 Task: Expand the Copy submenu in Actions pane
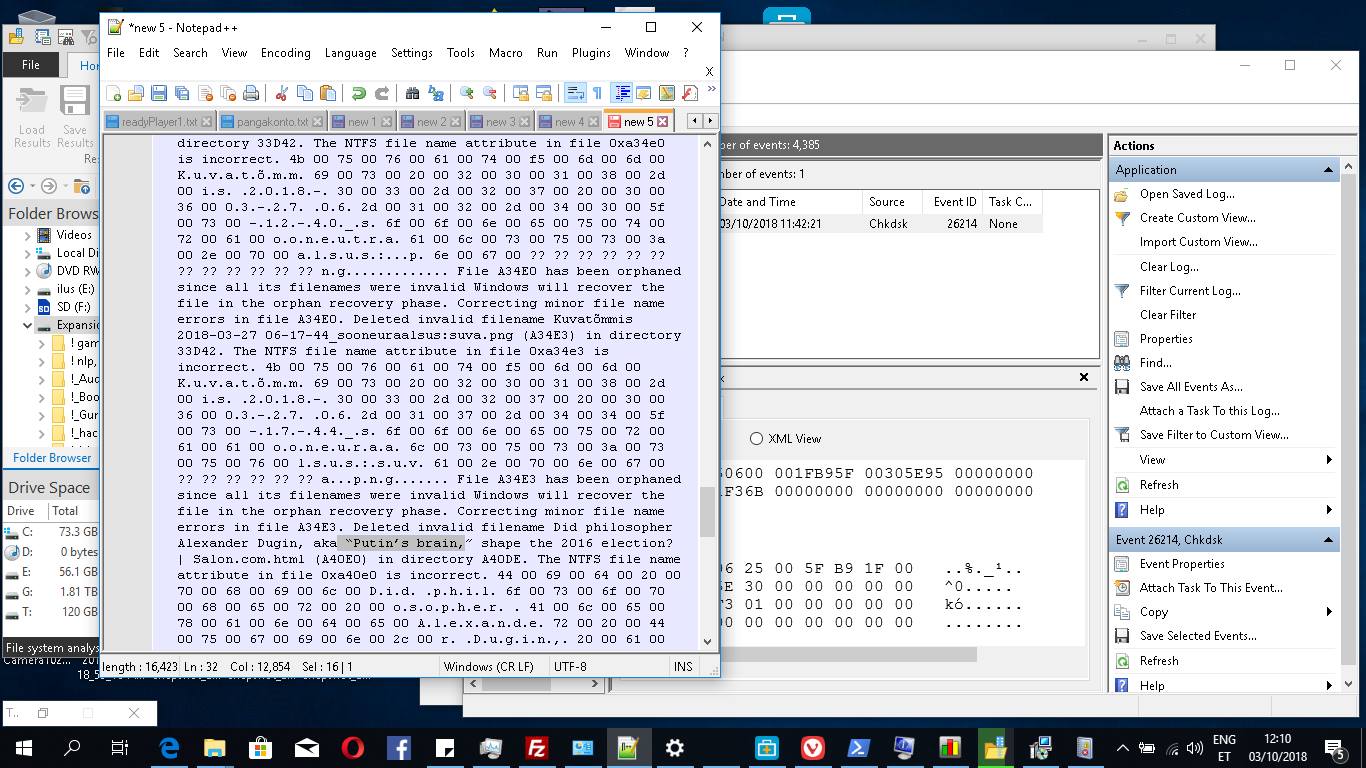pos(1329,612)
